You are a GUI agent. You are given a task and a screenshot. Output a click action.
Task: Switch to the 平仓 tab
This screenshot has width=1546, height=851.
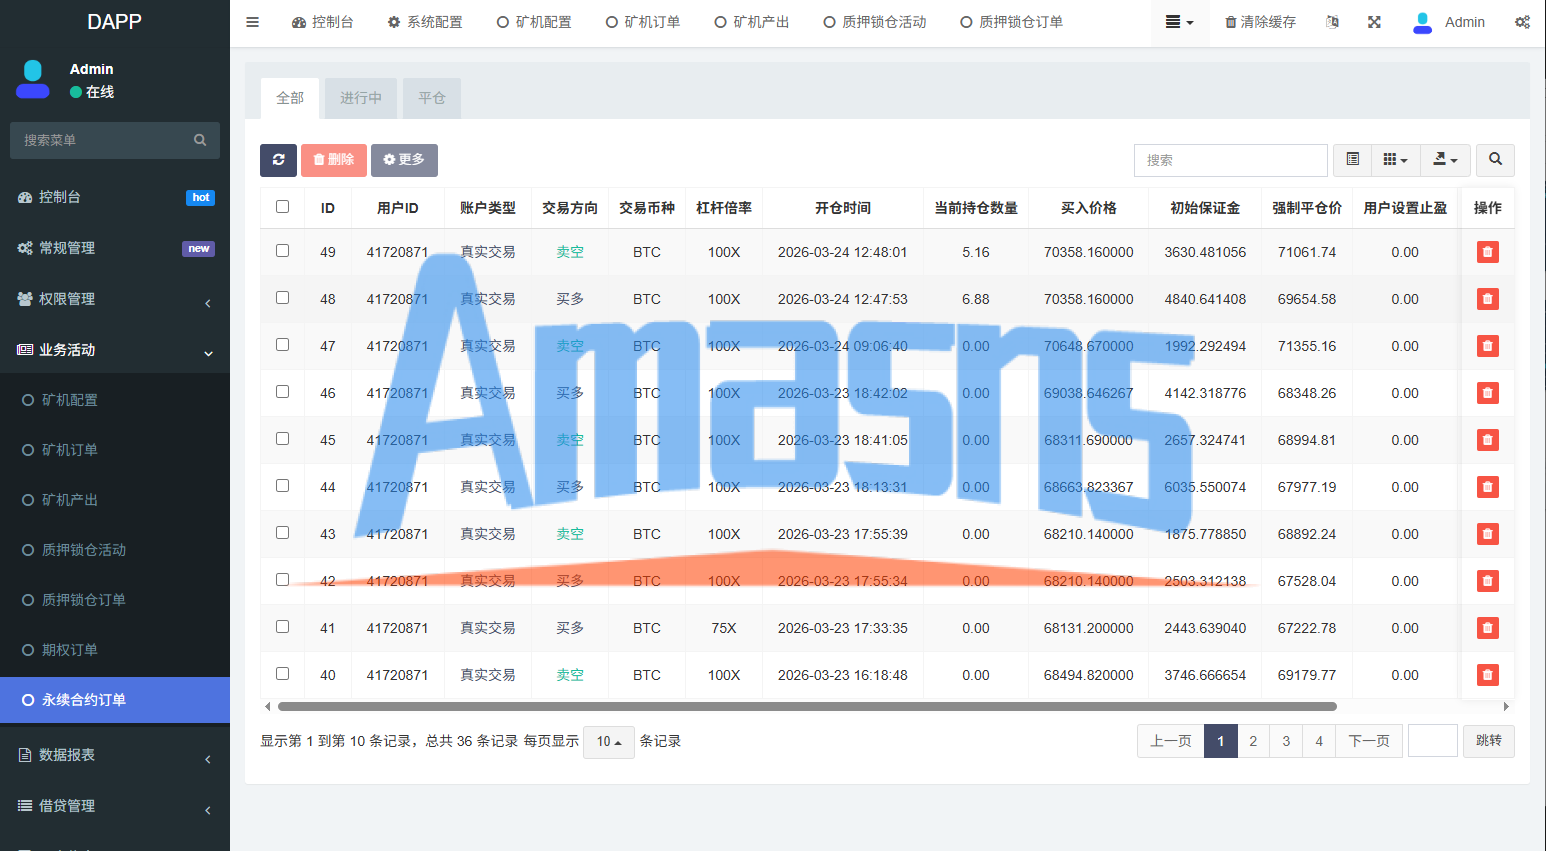click(432, 98)
